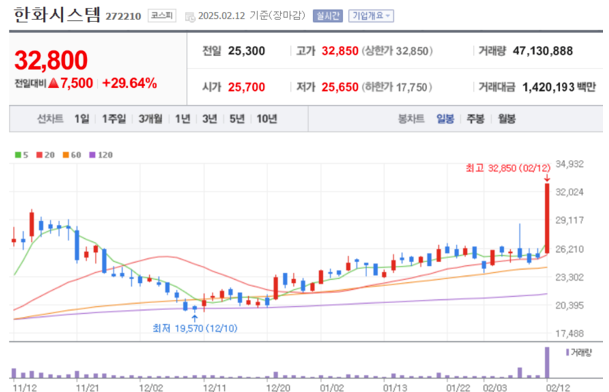Image resolution: width=609 pixels, height=392 pixels.
Task: Click the tall red candle on 02/12
Action: 547,218
